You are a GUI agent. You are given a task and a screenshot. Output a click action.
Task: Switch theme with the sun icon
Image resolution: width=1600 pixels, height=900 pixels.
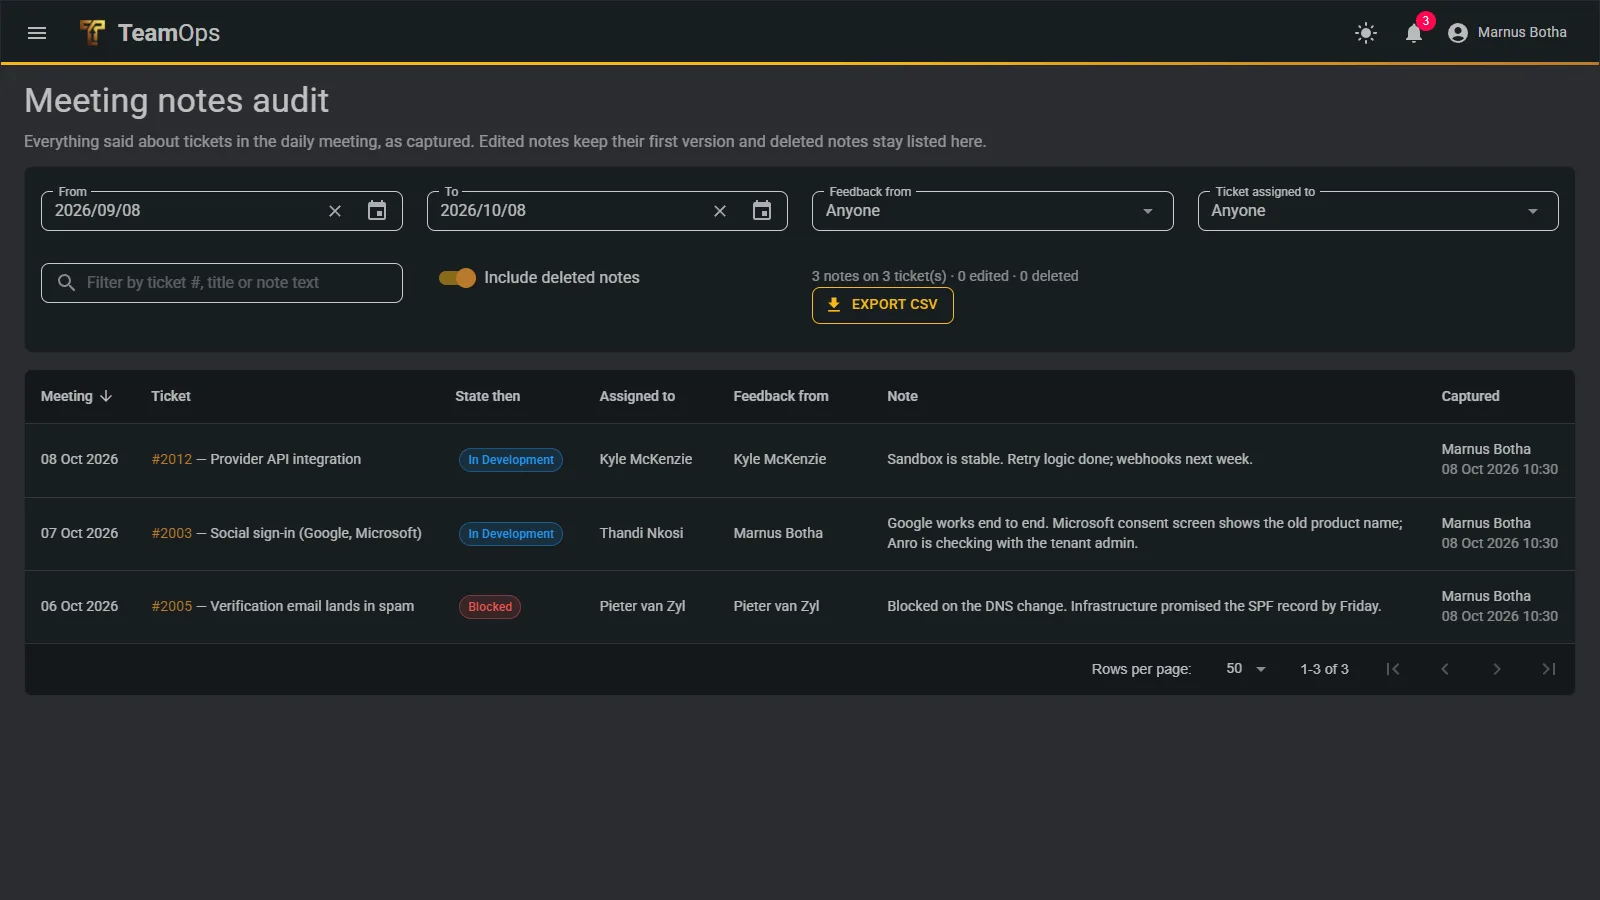pos(1366,33)
